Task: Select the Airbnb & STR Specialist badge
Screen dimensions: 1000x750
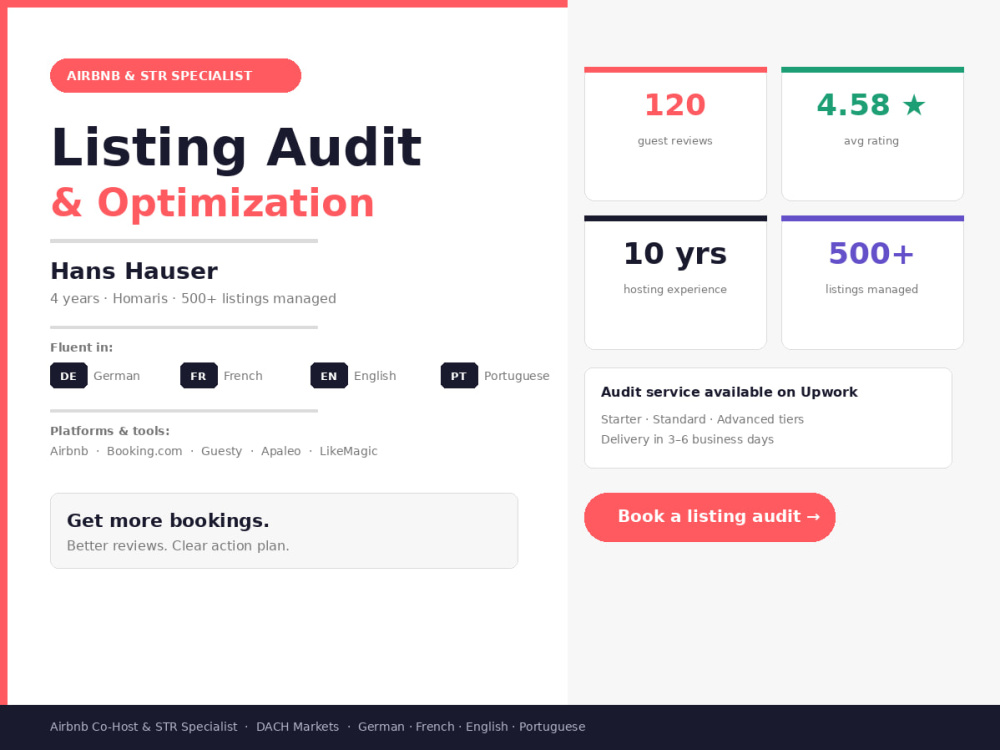Action: point(175,75)
